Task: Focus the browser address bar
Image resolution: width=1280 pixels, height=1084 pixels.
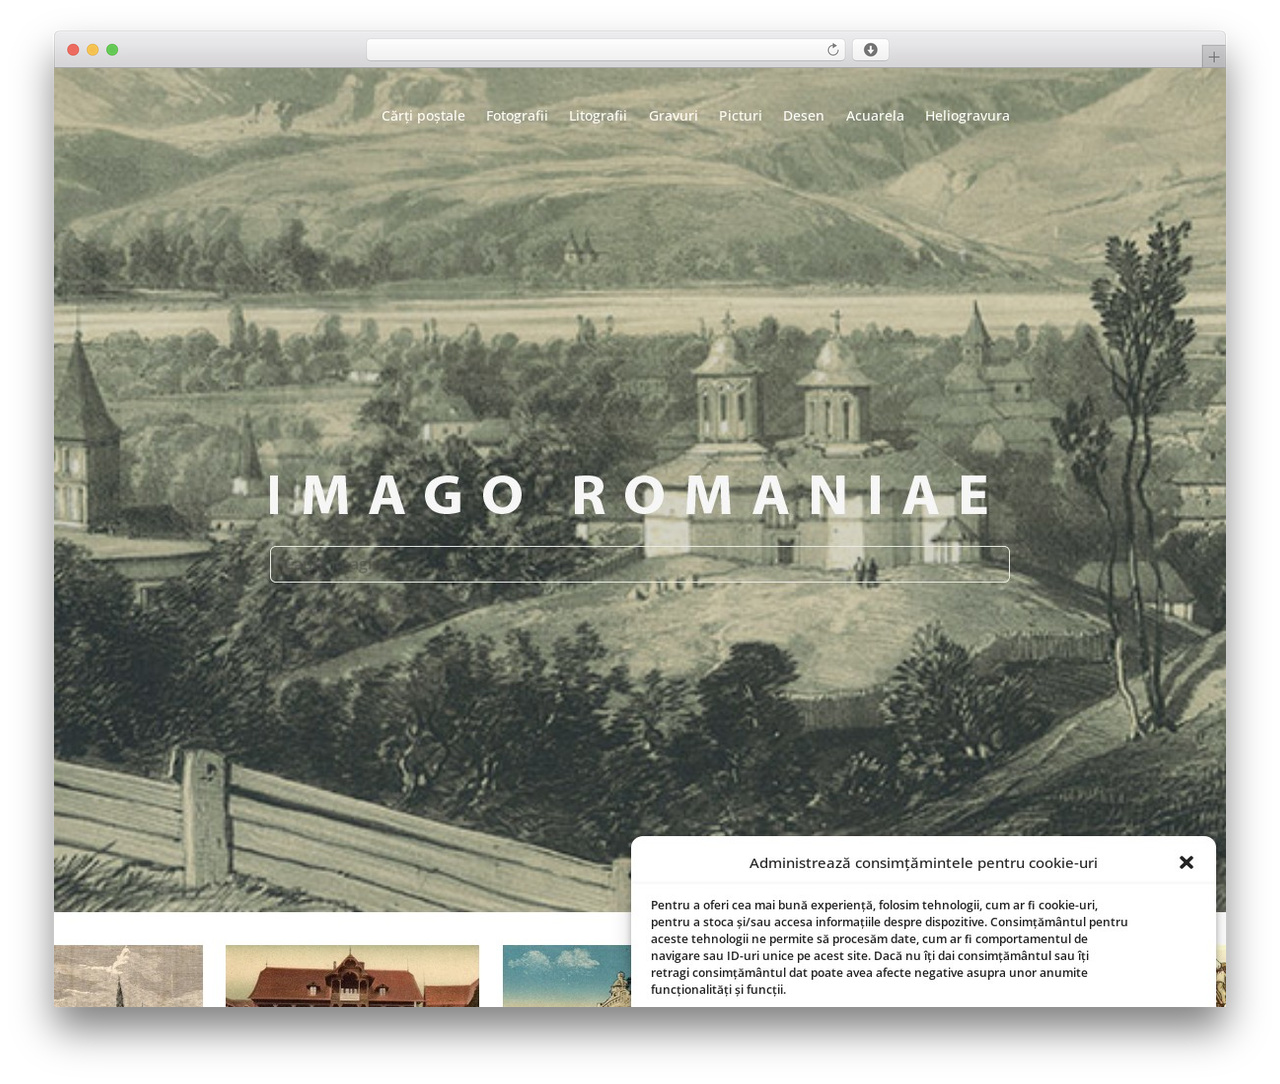Action: 605,50
